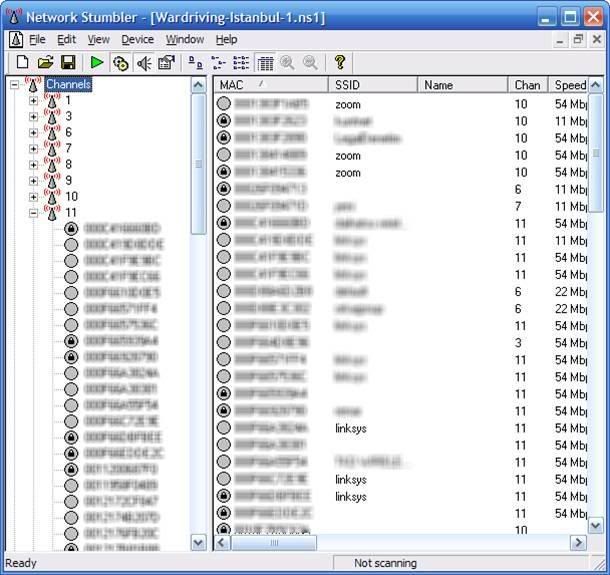610x575 pixels.
Task: Open the File menu
Action: (x=37, y=39)
